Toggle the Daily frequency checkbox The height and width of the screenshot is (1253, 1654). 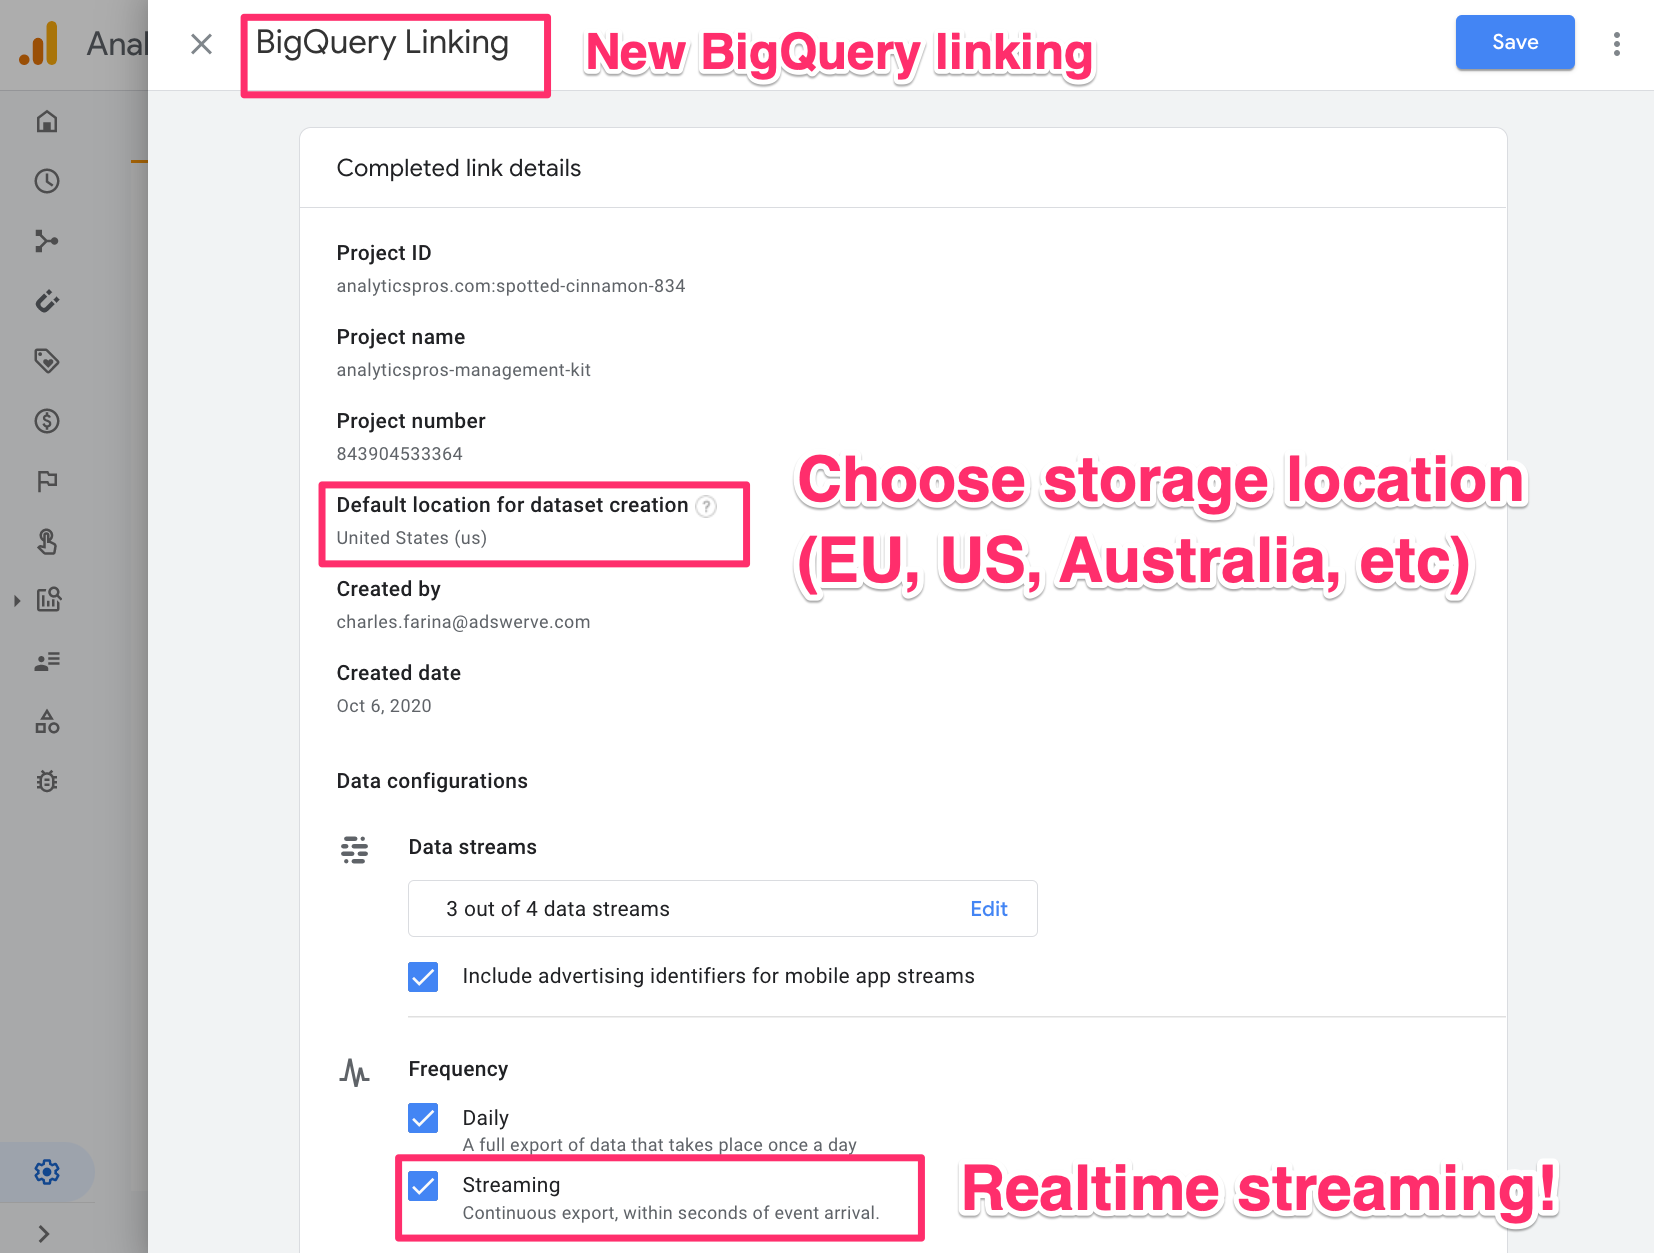(x=423, y=1118)
